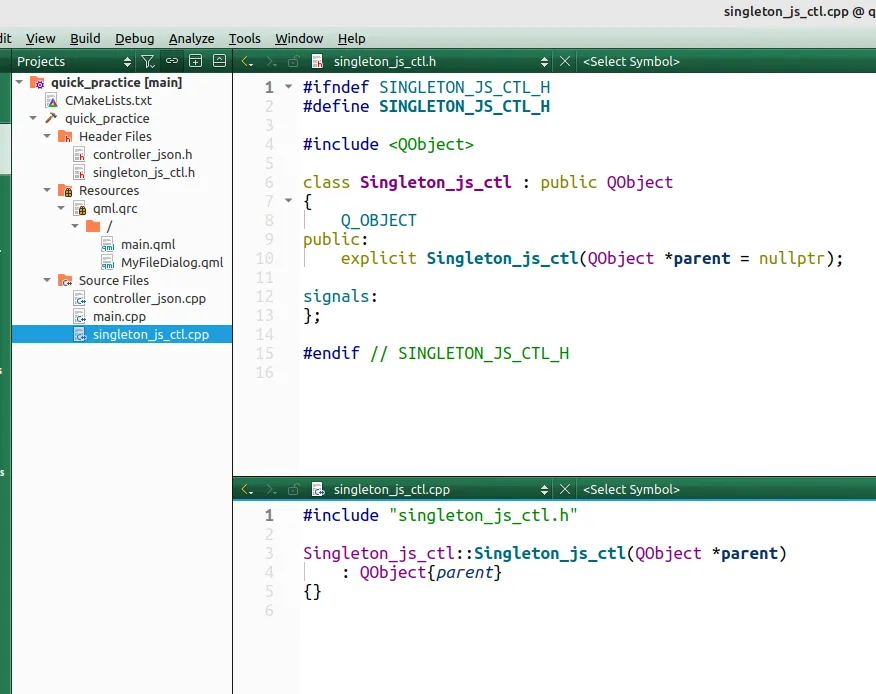Select main.qml in the tree
Screen dimensions: 876x694
click(x=148, y=245)
